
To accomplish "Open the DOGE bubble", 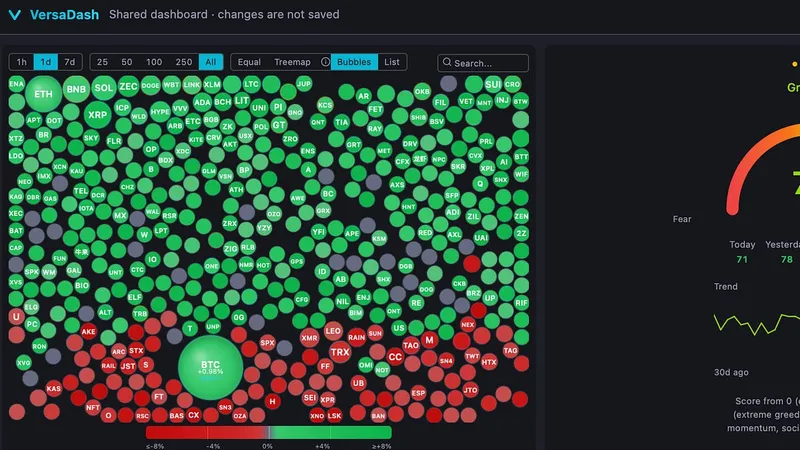I will [x=151, y=86].
